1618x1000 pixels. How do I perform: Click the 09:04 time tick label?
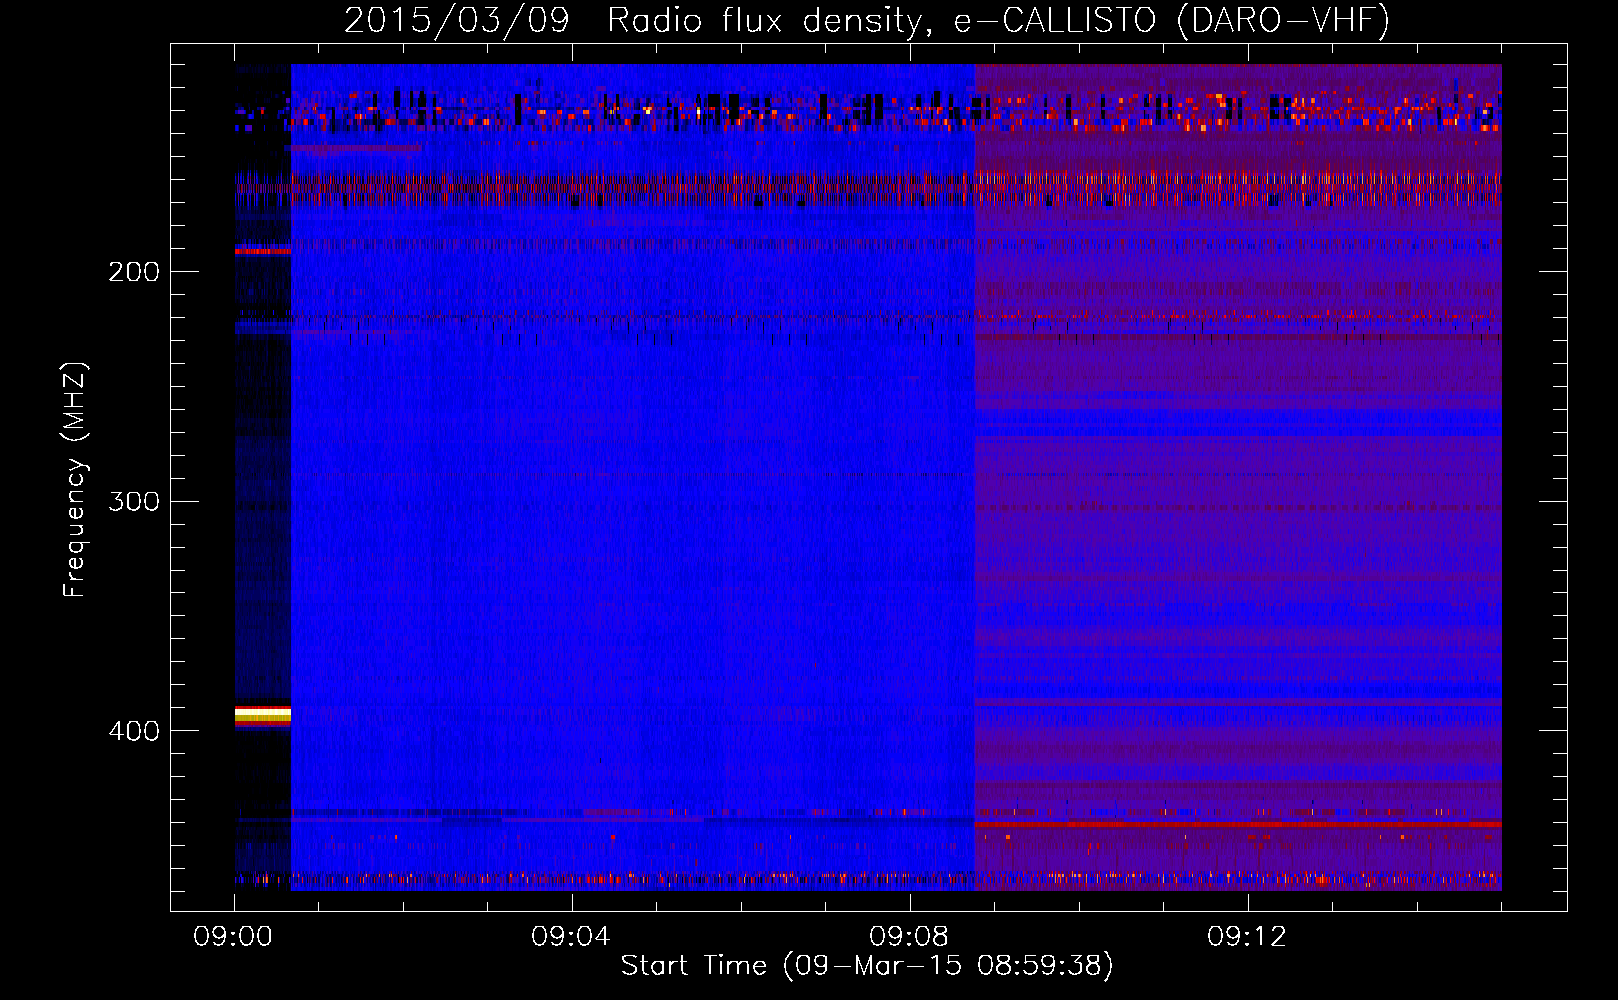point(571,937)
